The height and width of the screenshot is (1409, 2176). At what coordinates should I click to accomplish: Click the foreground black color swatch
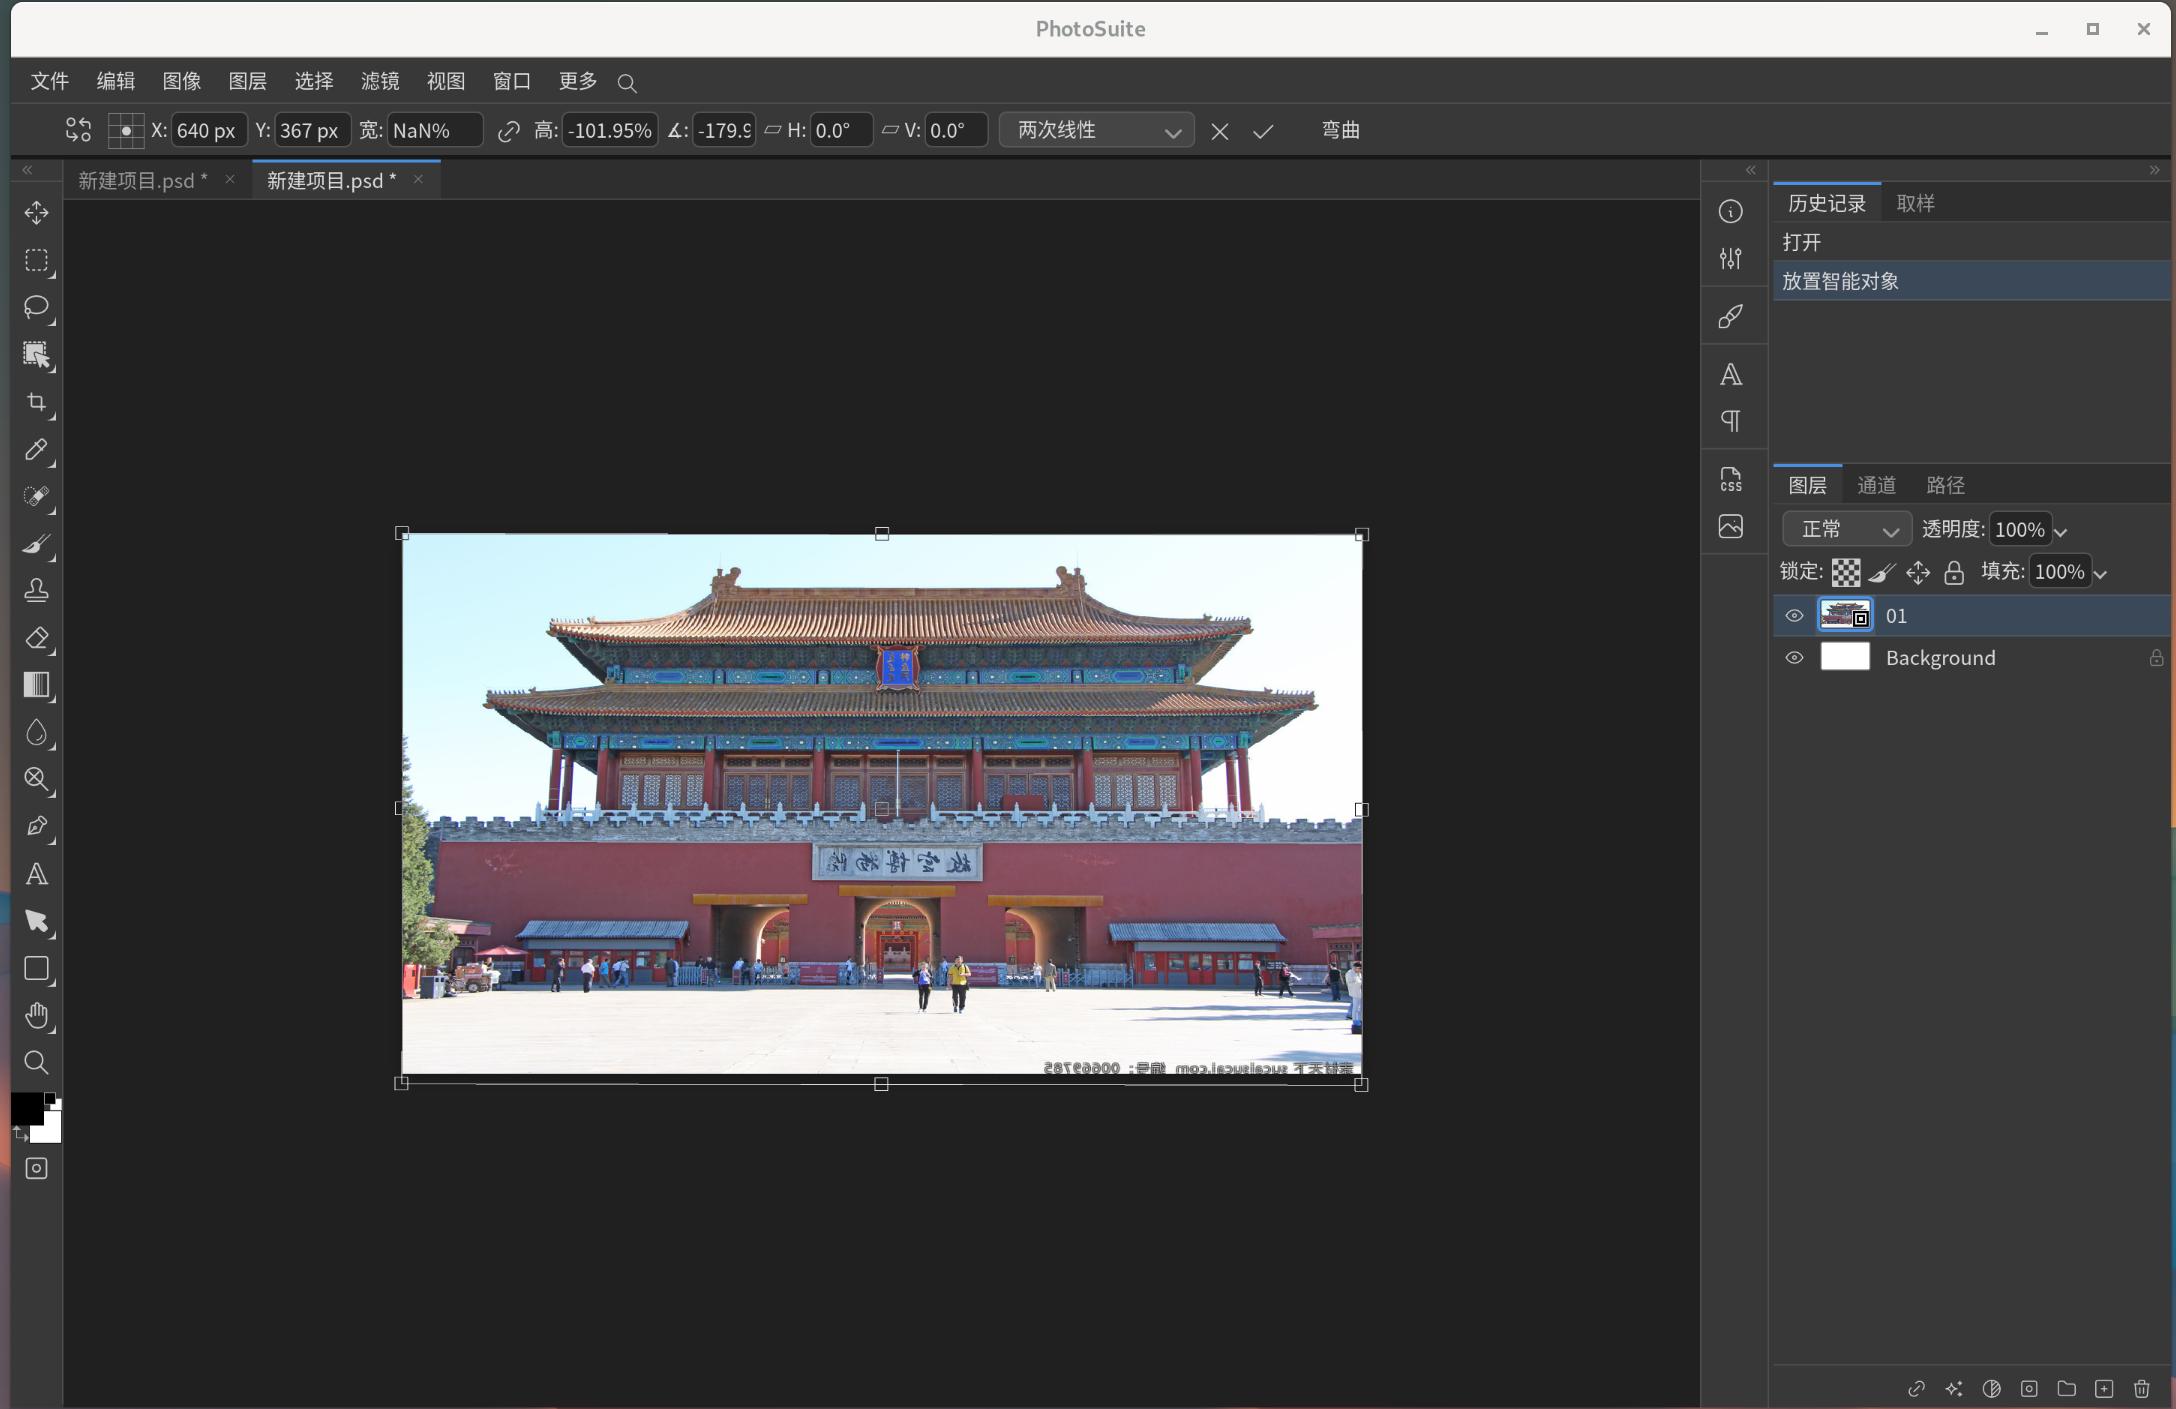click(26, 1108)
